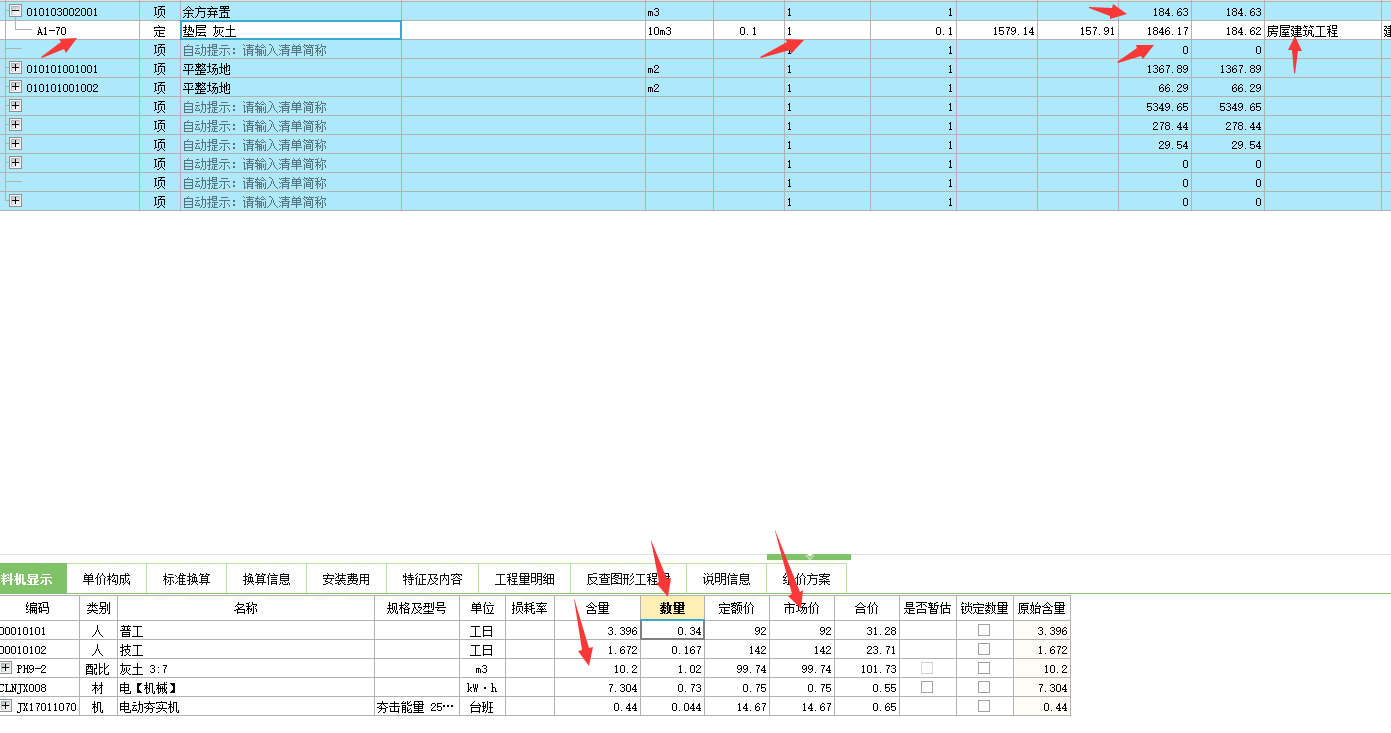Screen dimensions: 1391x733
Task: Click the 含量 value 10.2
Action: [597, 669]
